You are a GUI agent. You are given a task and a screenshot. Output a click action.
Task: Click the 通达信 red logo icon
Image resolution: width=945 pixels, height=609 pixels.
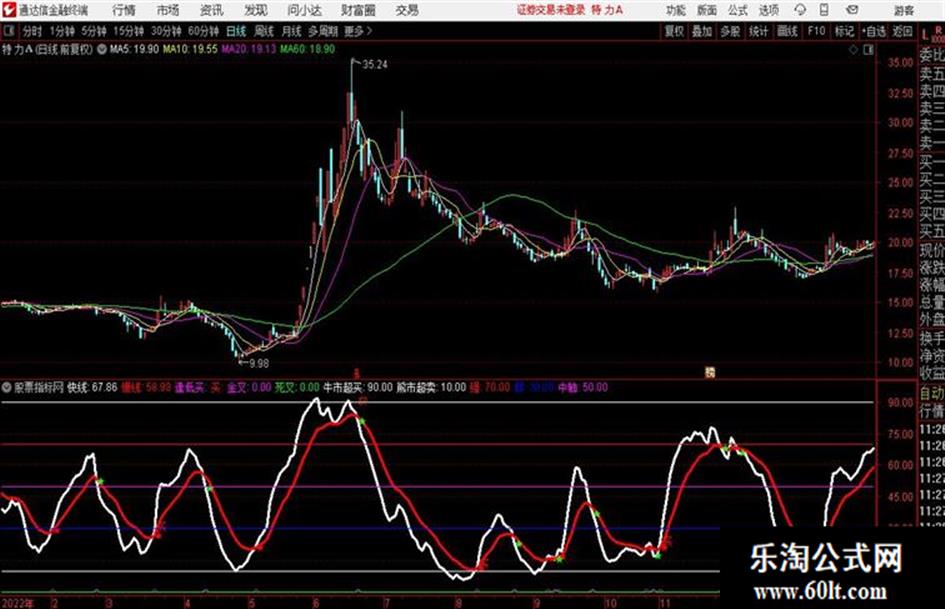9,10
